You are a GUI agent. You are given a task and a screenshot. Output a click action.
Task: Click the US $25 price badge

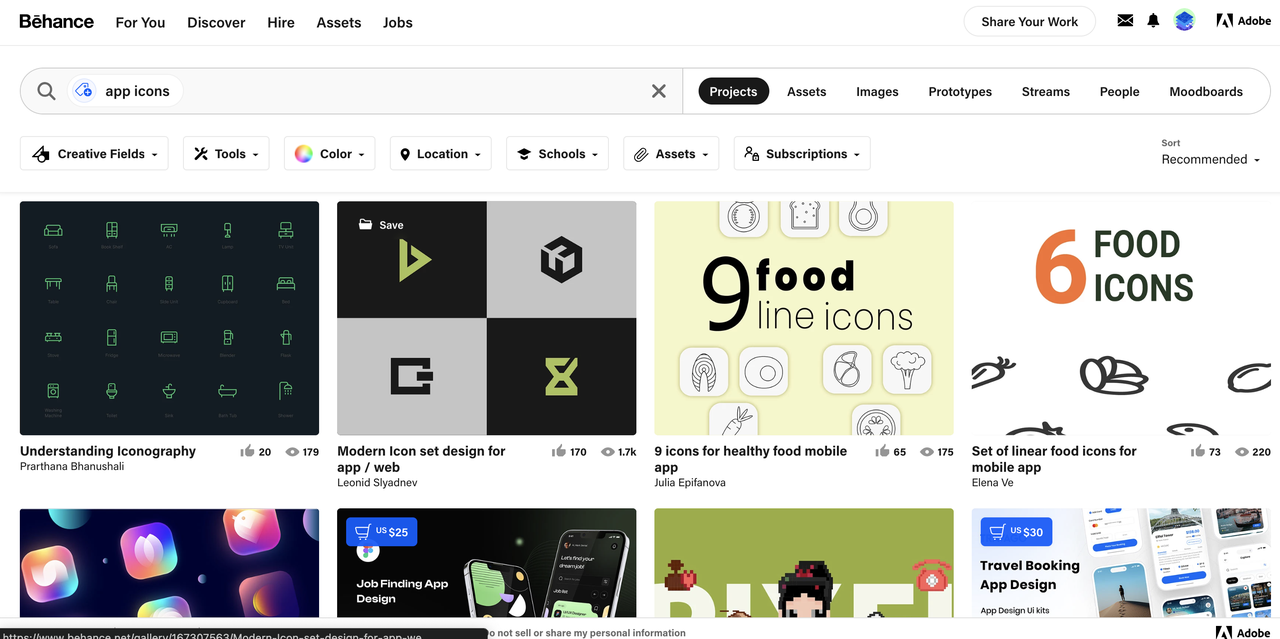[382, 532]
